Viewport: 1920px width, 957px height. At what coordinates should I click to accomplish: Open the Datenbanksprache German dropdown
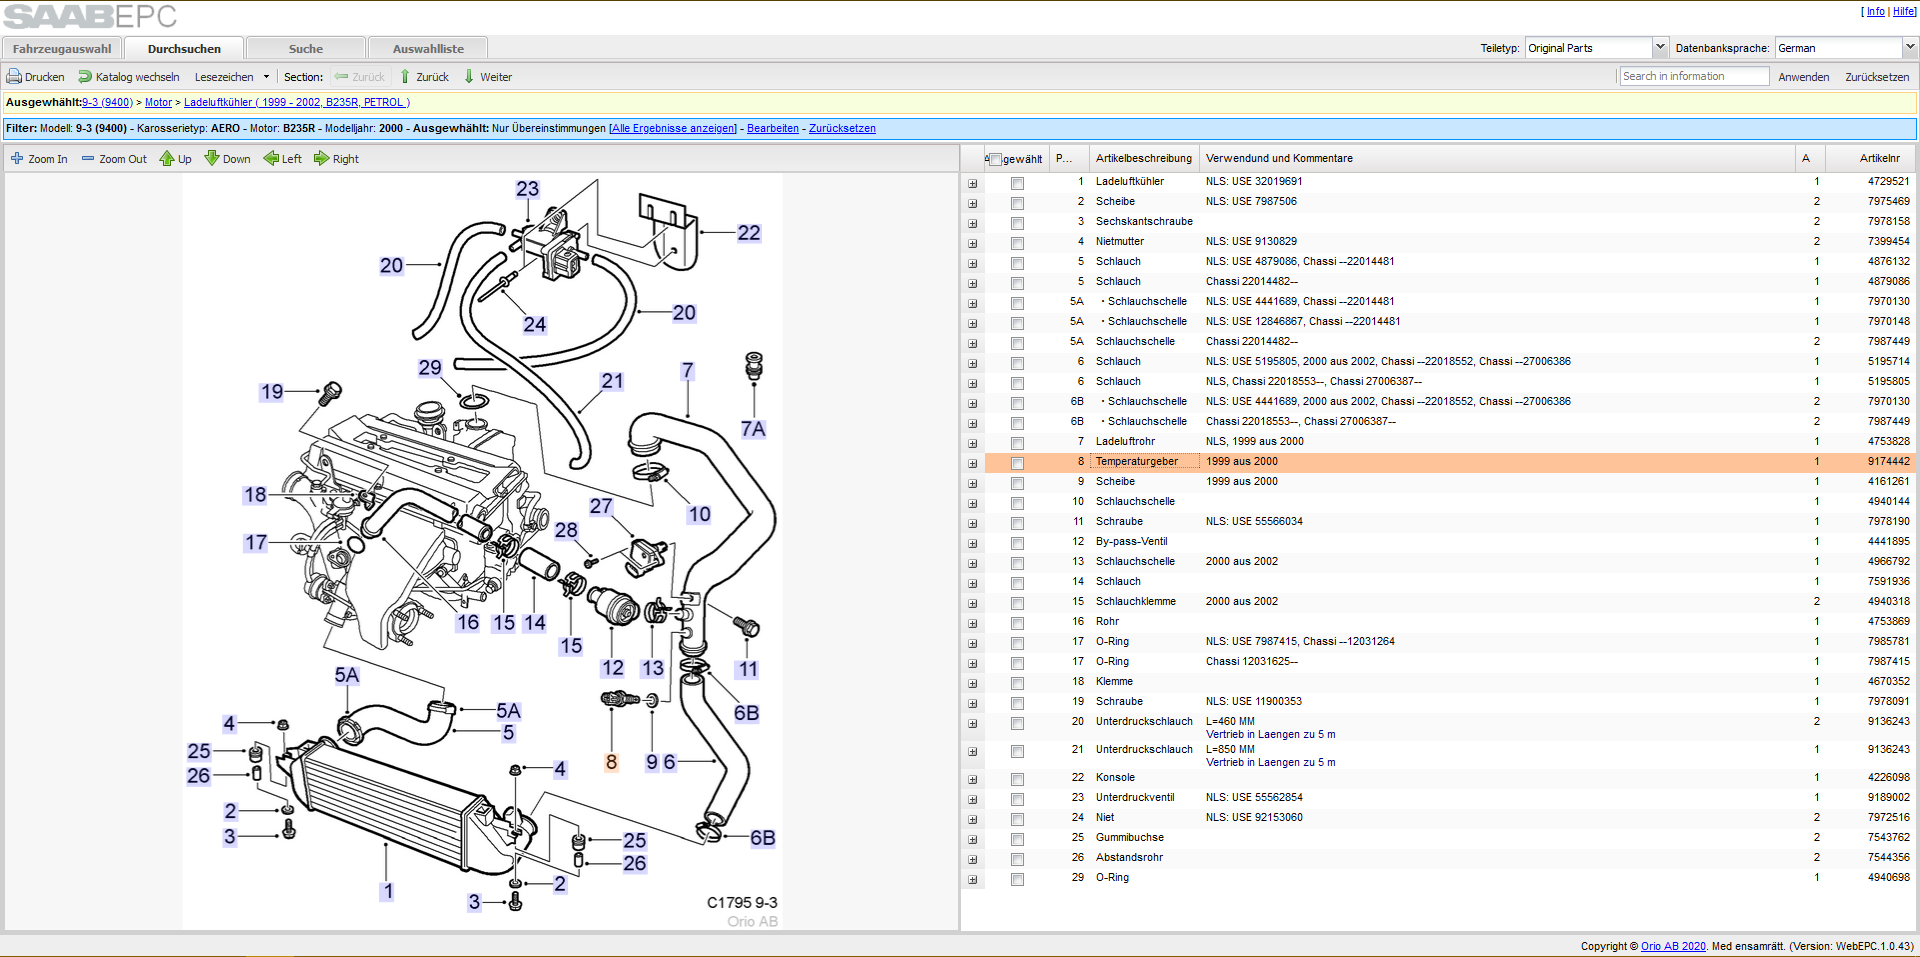click(1846, 48)
